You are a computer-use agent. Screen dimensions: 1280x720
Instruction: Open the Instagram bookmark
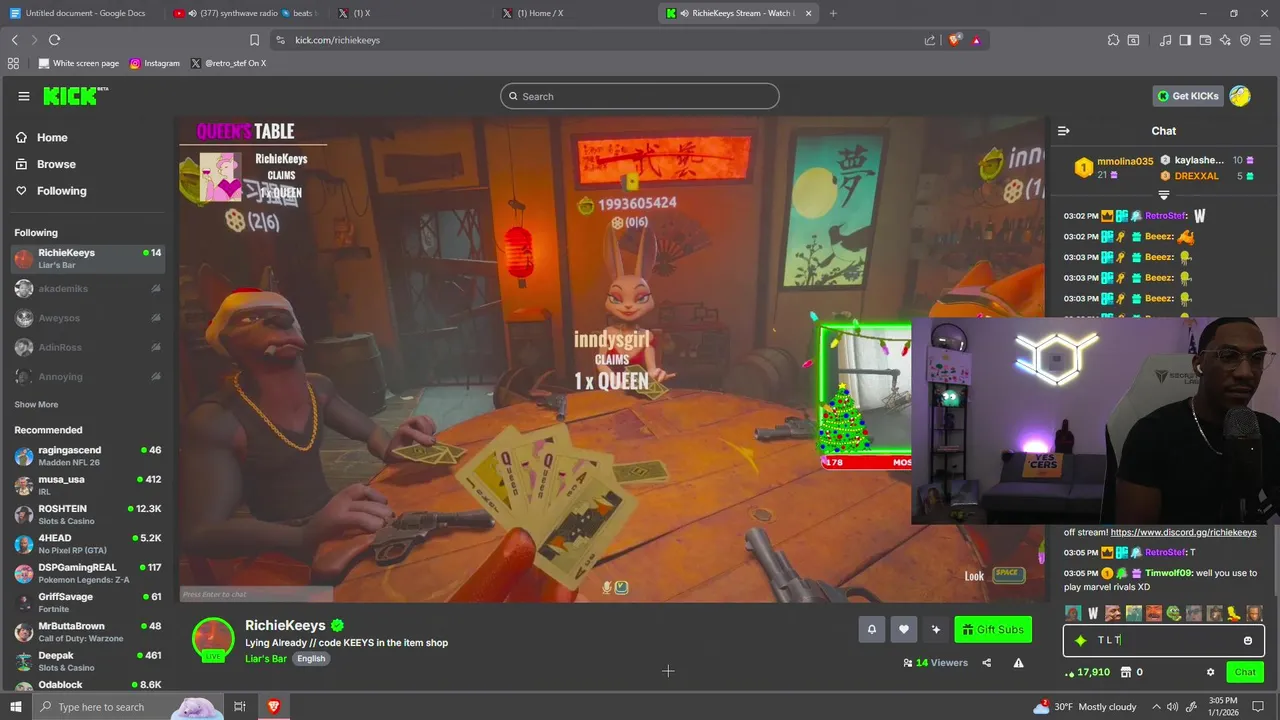click(x=155, y=63)
